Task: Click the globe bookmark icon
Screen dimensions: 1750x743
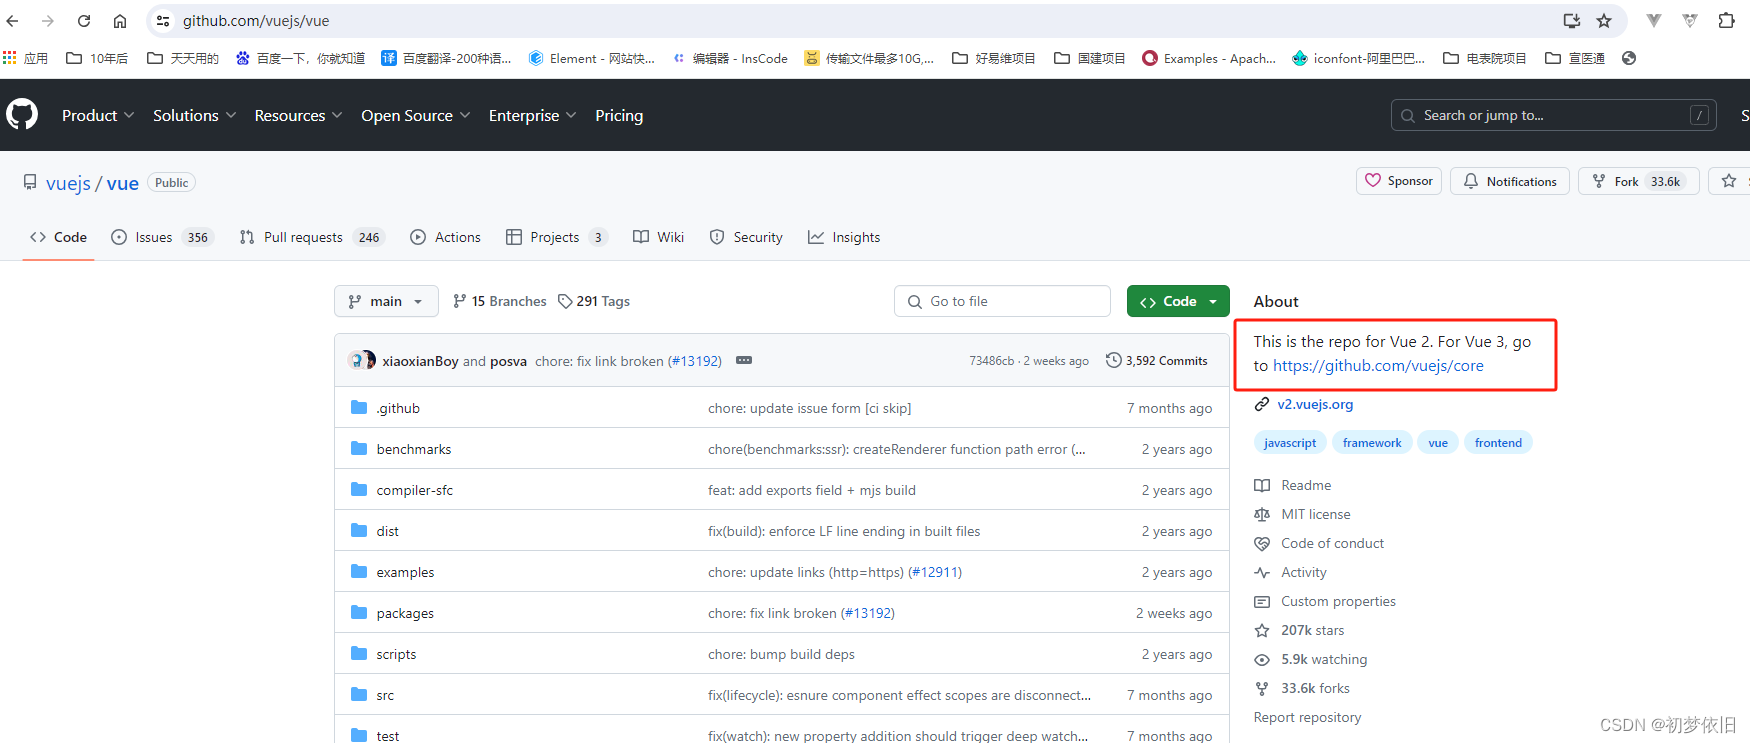Action: (1629, 58)
